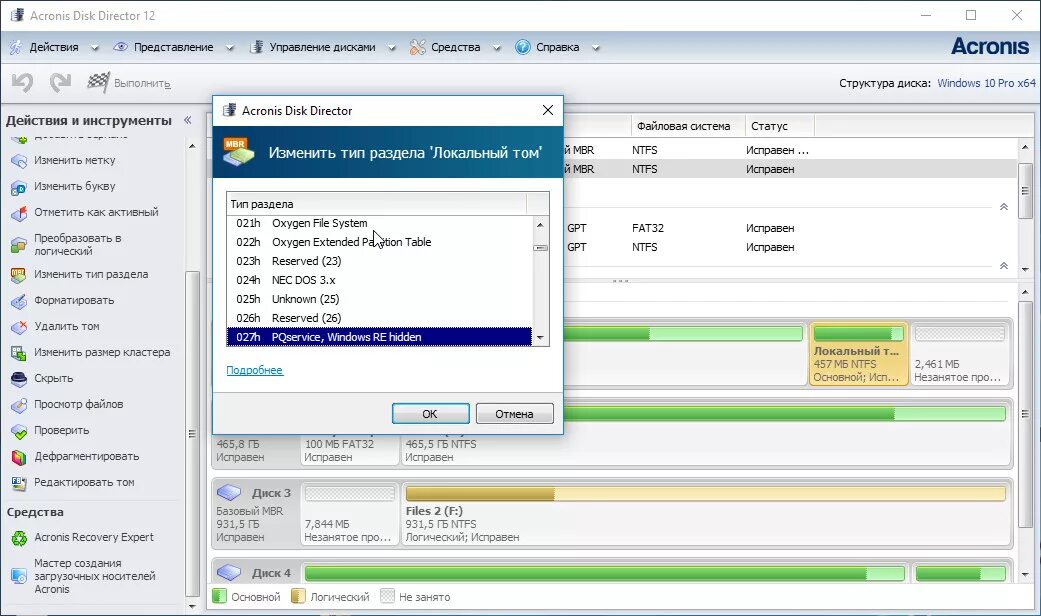Collapse the first volume group with double chevron
Image resolution: width=1041 pixels, height=616 pixels.
[x=1004, y=206]
